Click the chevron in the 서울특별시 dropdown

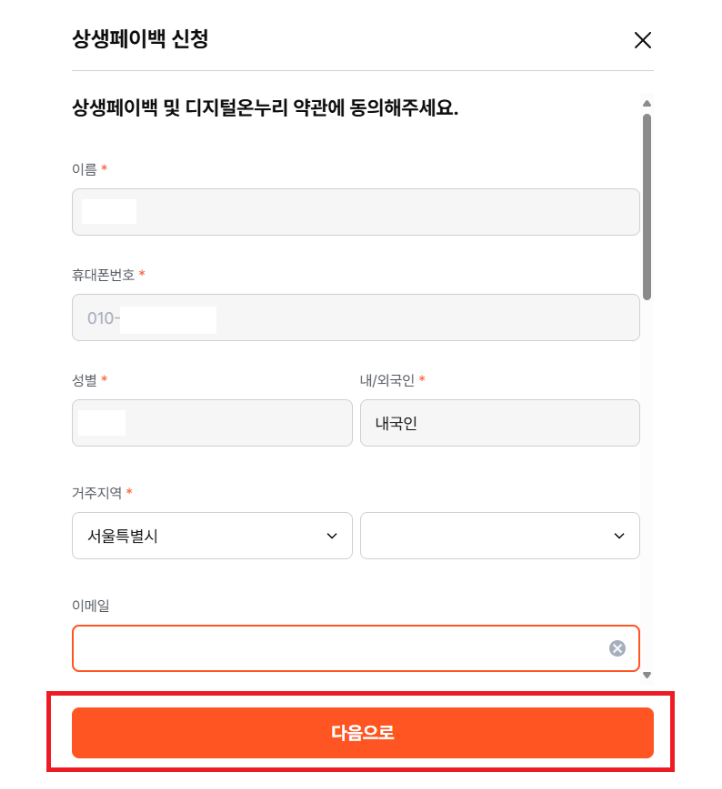tap(332, 536)
